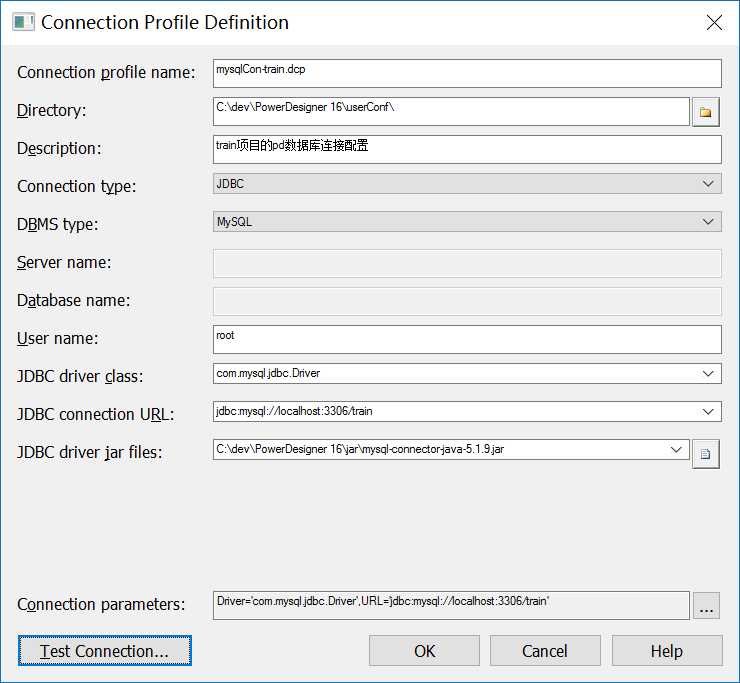This screenshot has height=683, width=740.
Task: Expand the DBMS type dropdown
Action: coord(707,222)
